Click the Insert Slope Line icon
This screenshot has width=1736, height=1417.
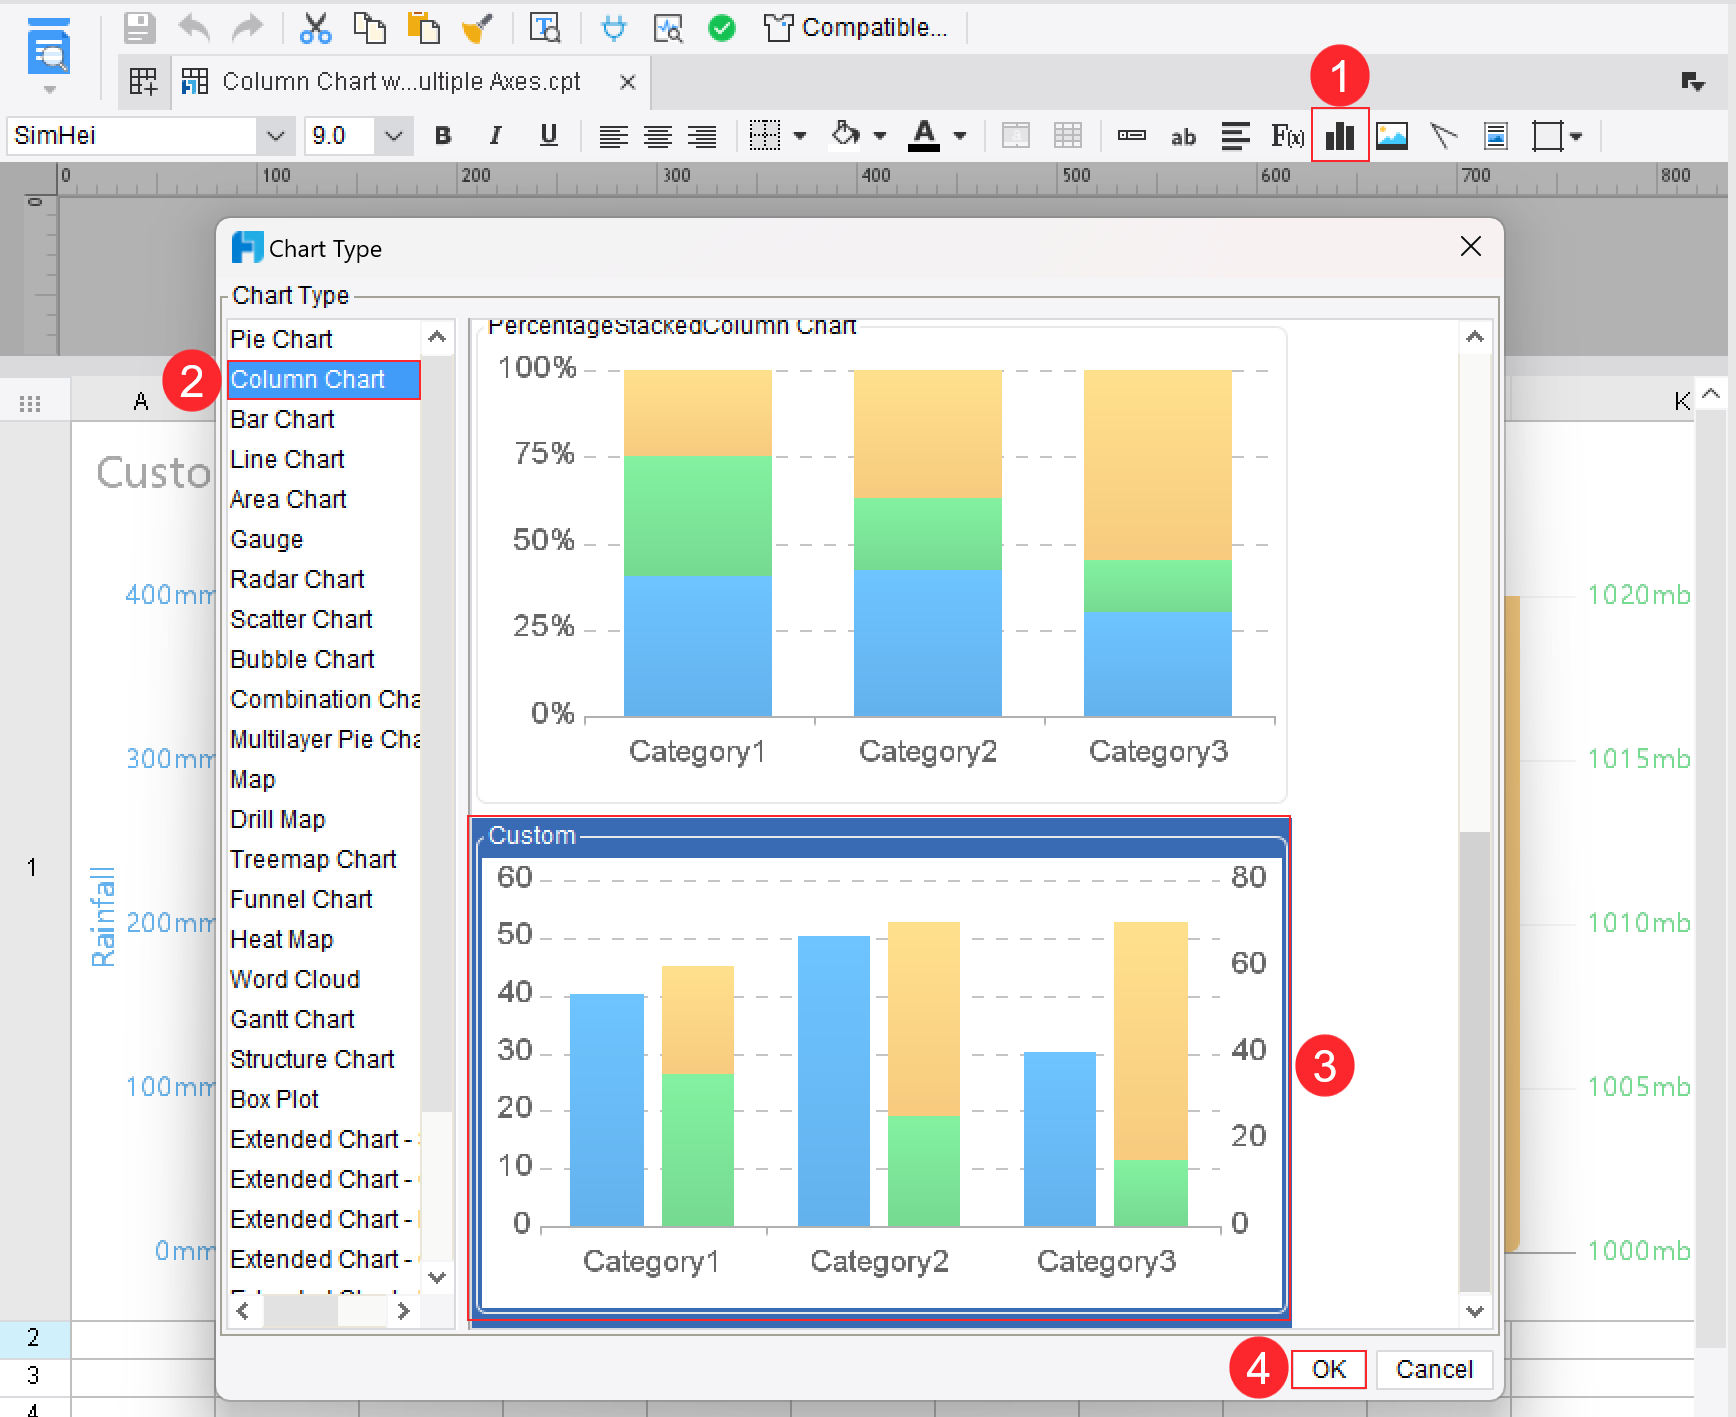click(x=1444, y=136)
